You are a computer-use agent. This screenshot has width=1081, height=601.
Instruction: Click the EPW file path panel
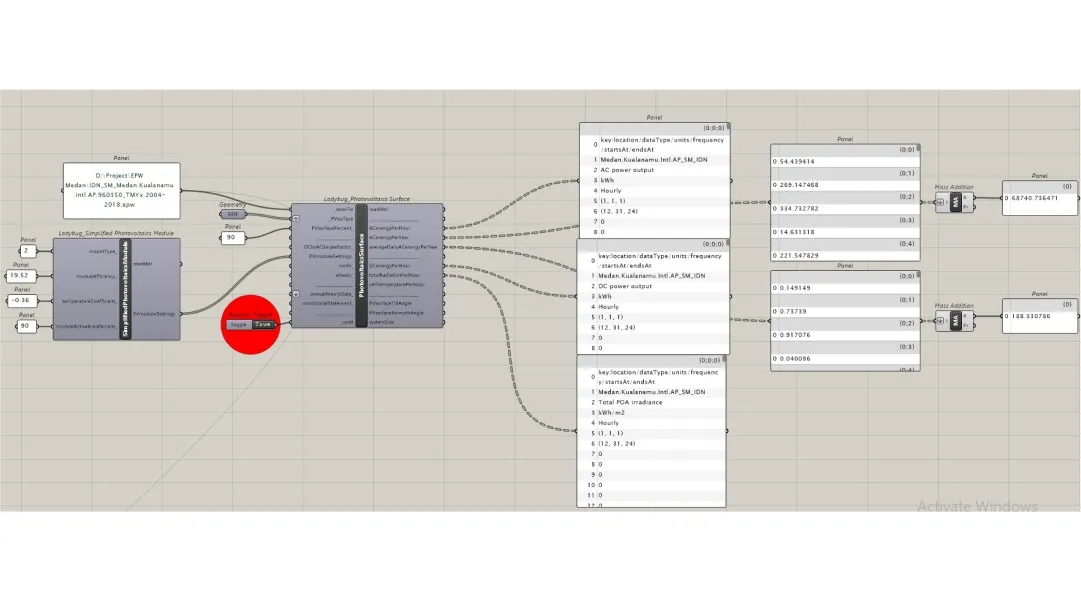pyautogui.click(x=121, y=190)
